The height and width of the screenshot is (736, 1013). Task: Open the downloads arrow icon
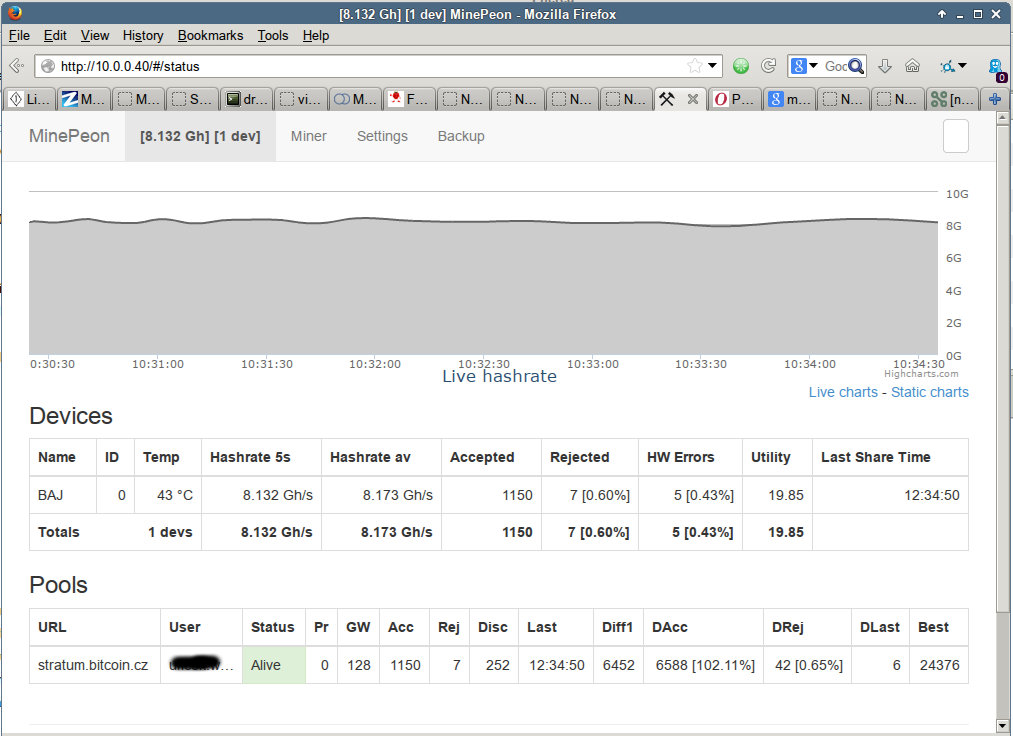click(884, 66)
